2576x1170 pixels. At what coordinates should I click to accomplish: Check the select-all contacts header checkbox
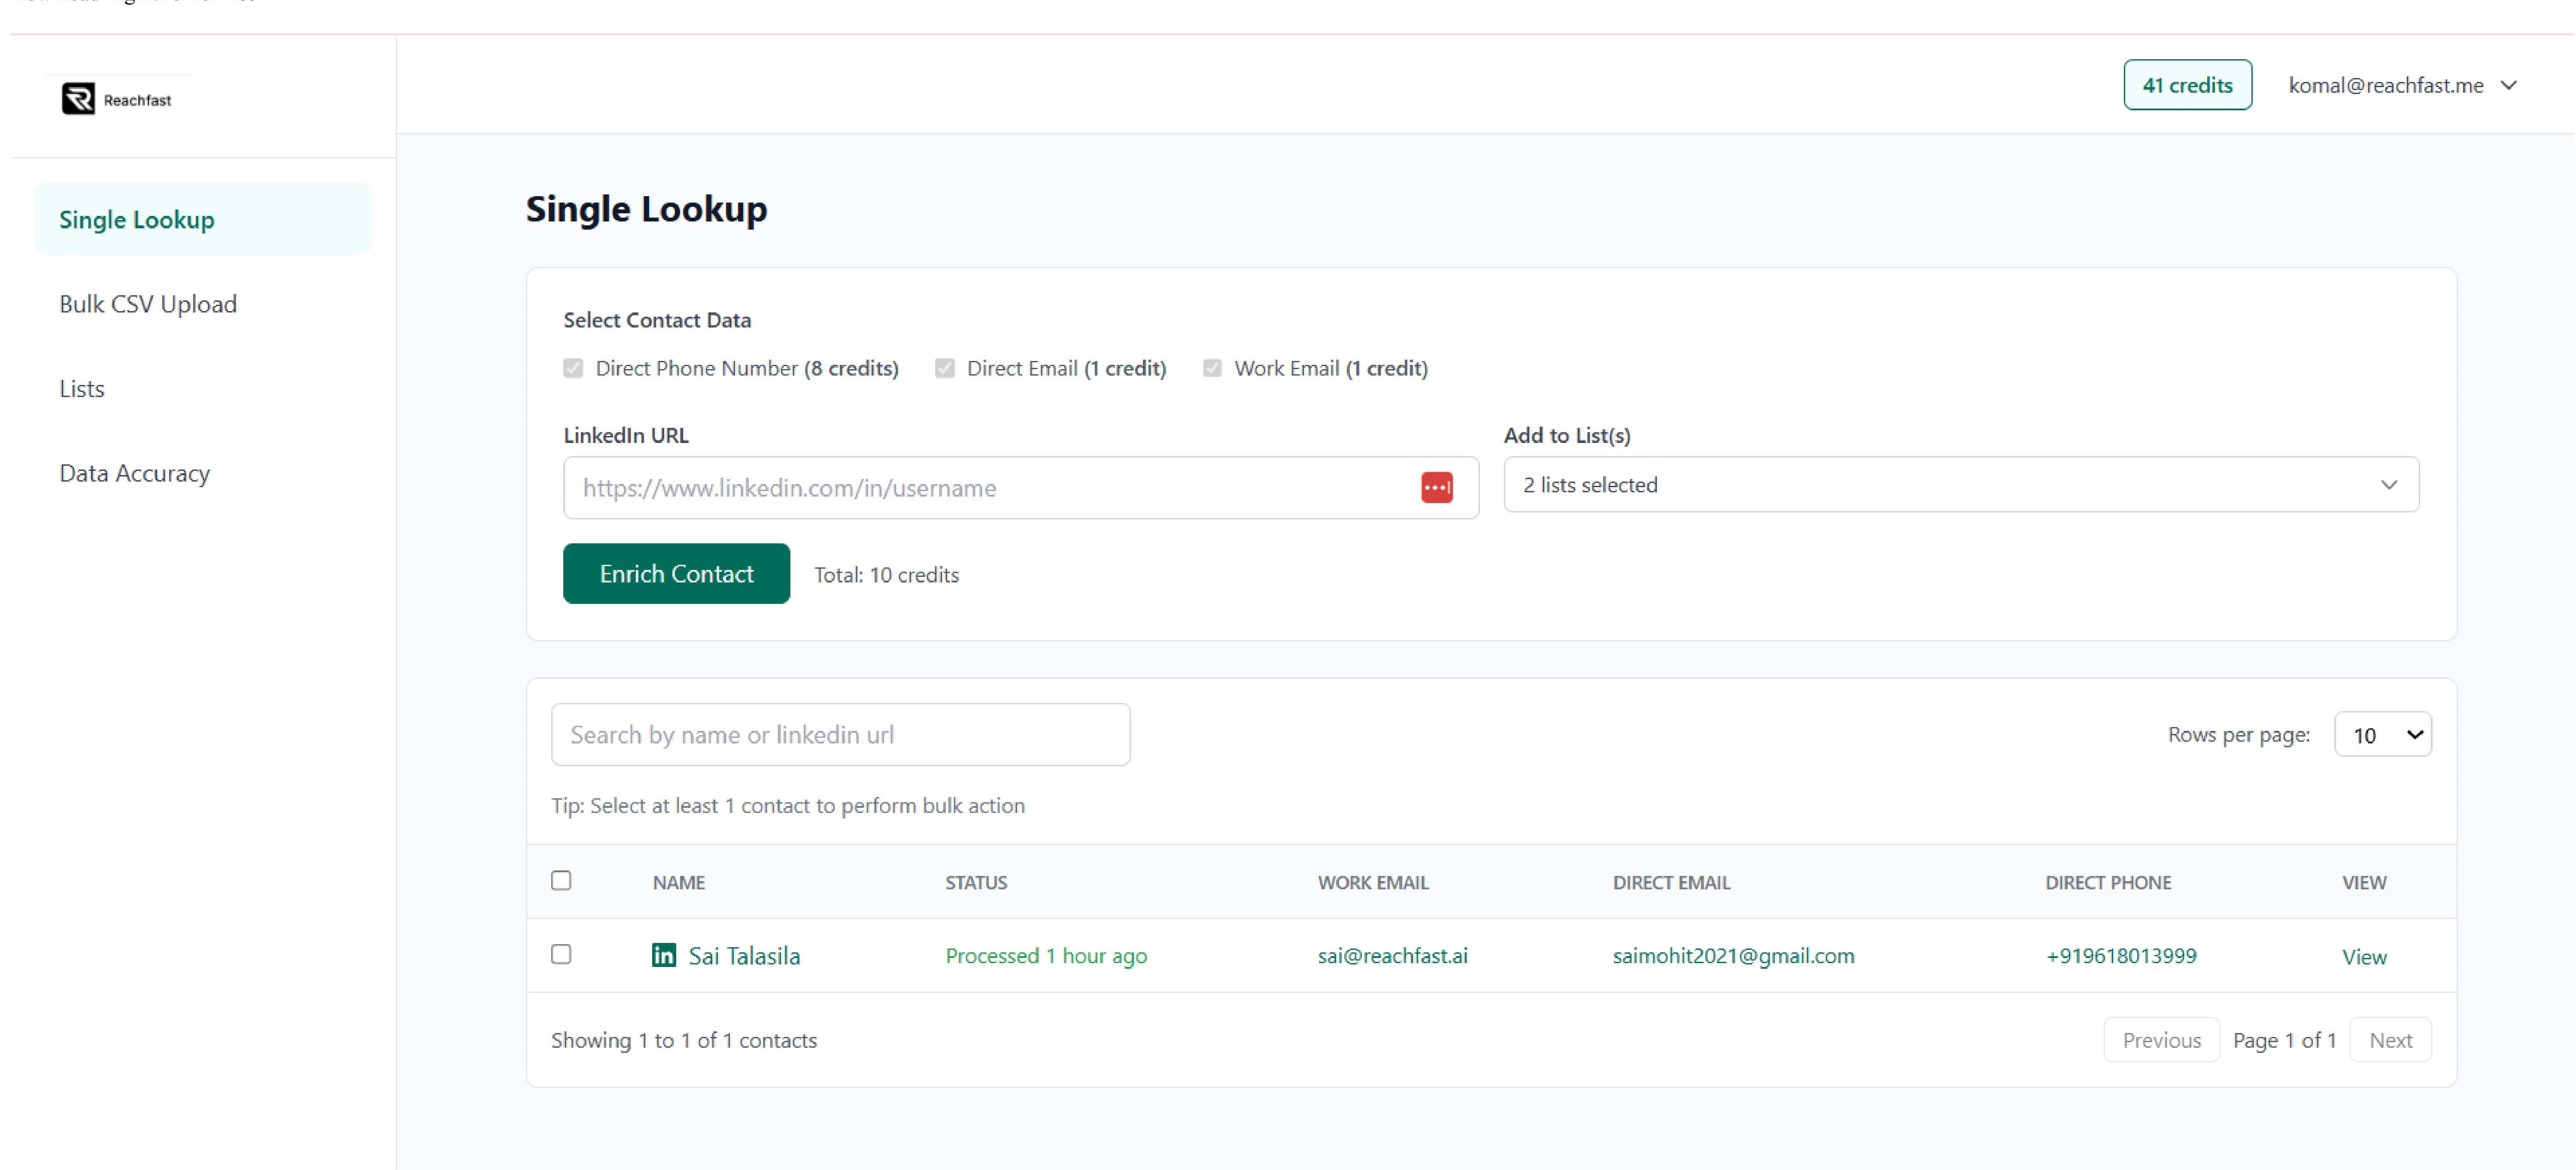561,880
